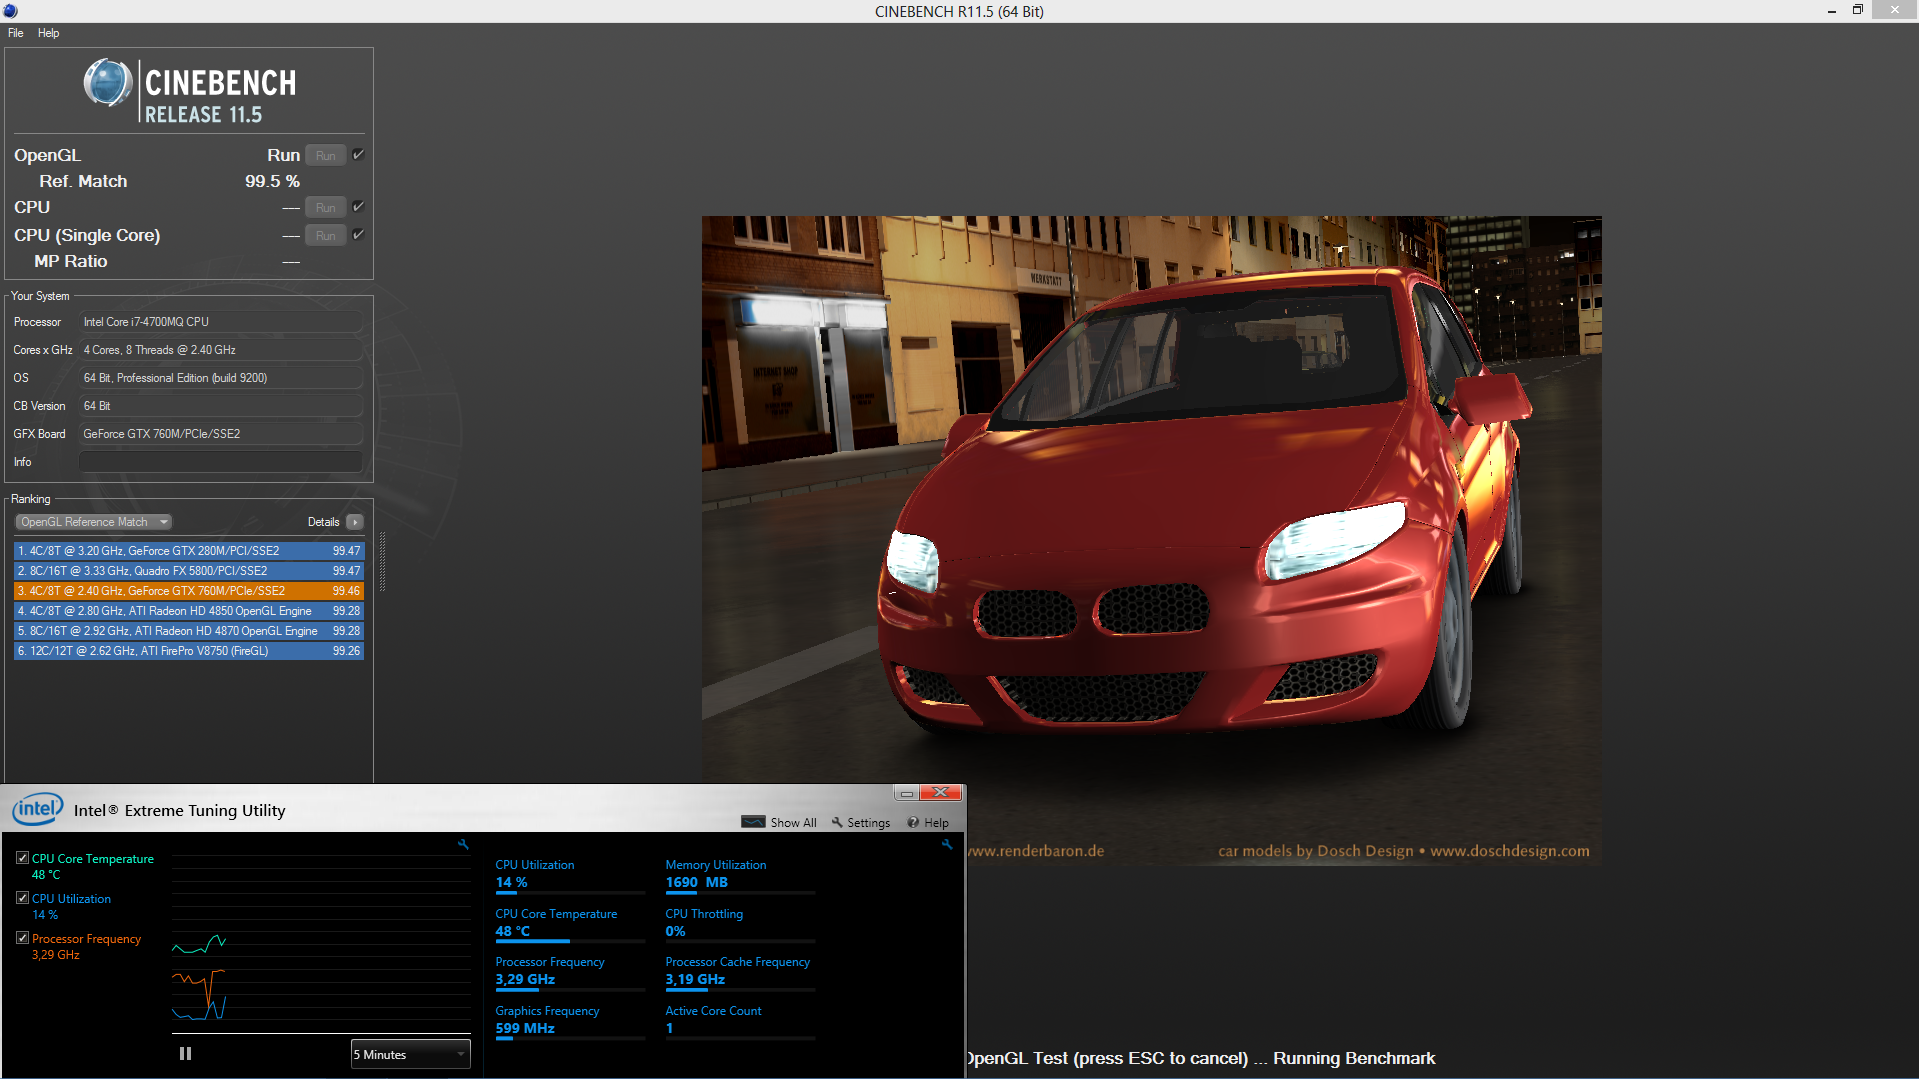Toggle CPU Core Temperature graph checkbox
Screen dimensions: 1919x1079
[x=22, y=858]
